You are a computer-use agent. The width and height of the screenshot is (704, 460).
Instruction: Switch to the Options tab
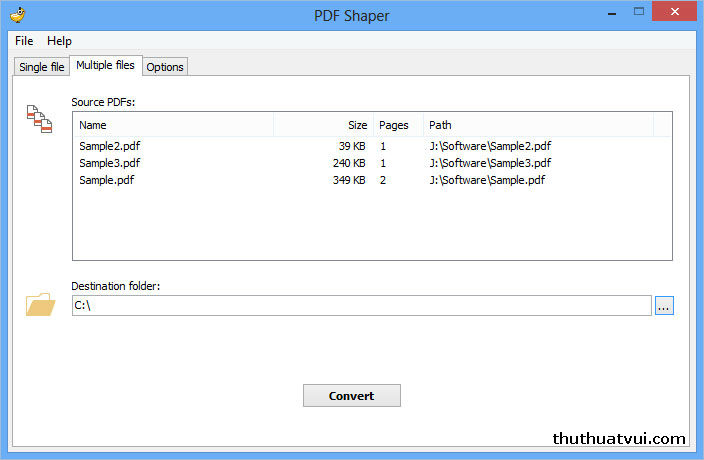click(x=165, y=67)
